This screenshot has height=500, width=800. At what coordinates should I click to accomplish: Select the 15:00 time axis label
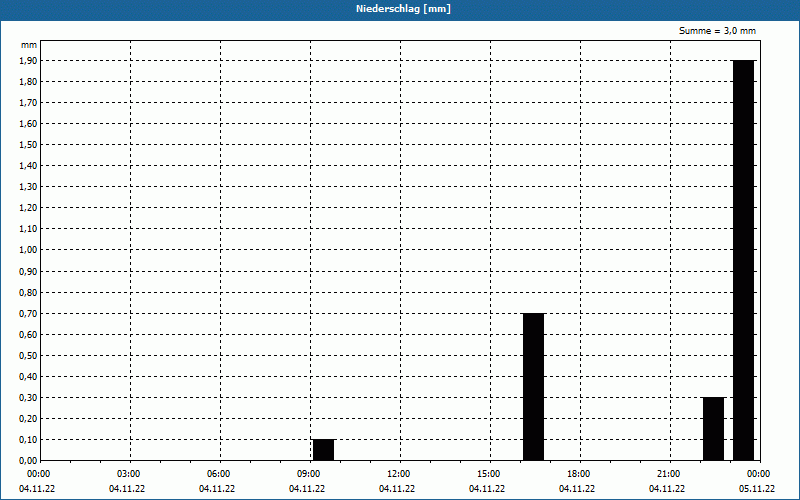tap(489, 474)
